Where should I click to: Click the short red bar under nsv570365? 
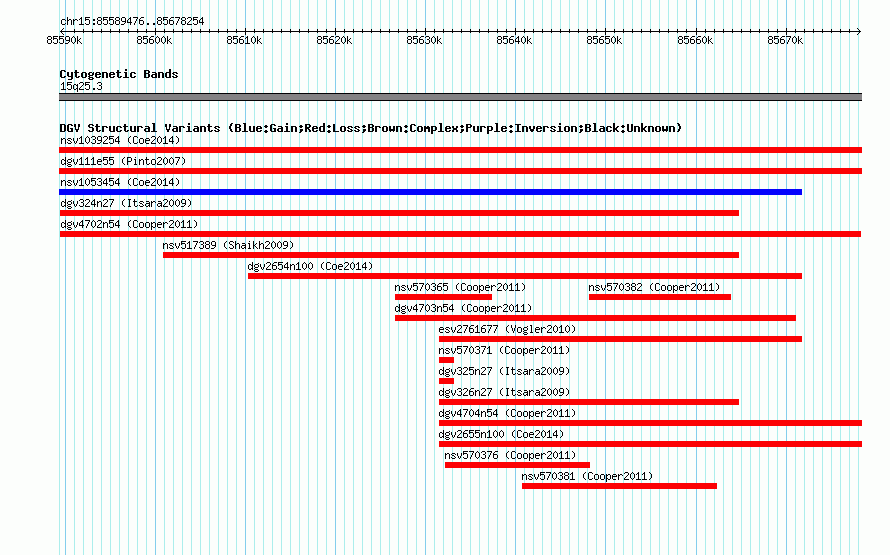coord(443,297)
